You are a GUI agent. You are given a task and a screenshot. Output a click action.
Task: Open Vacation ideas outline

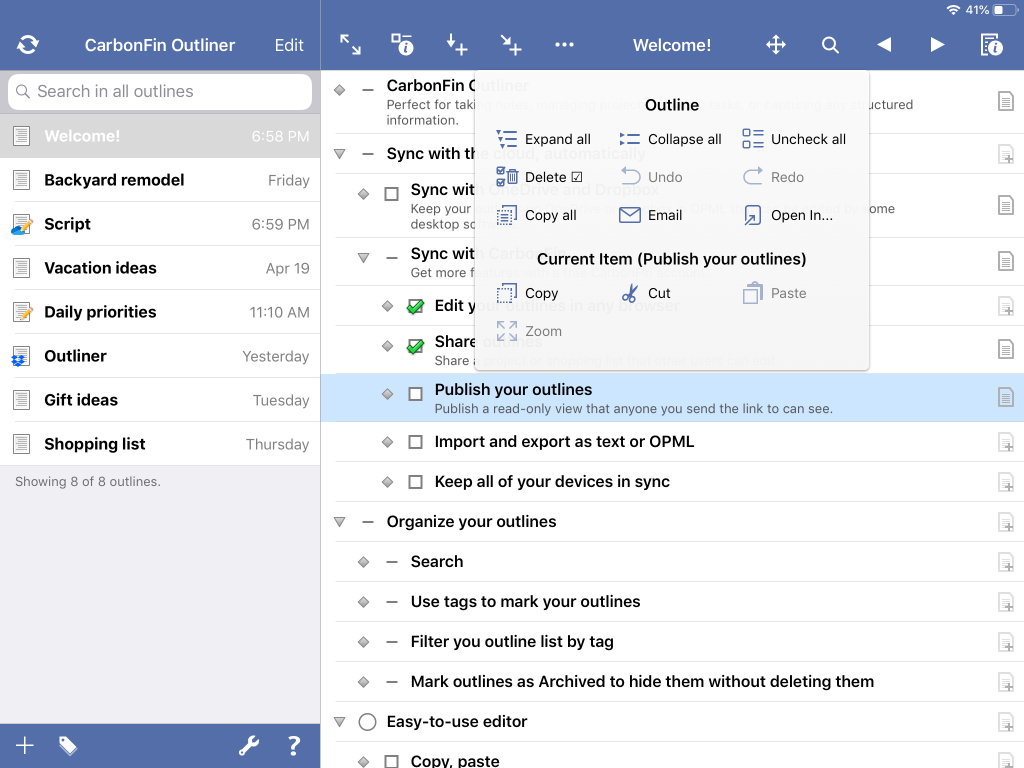160,268
